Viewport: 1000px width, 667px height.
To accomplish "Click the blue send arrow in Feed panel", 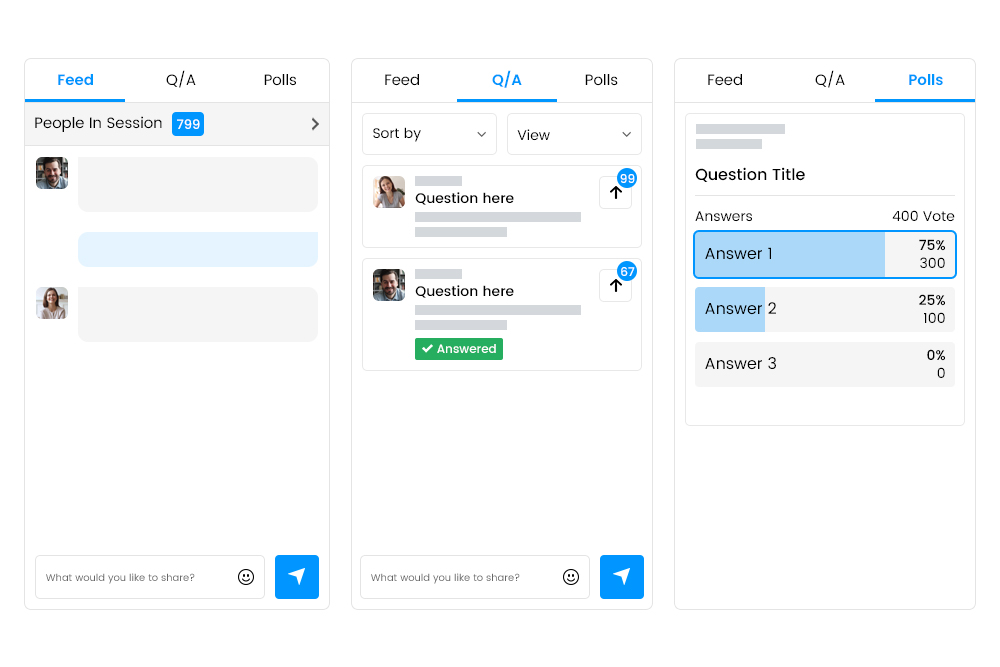I will tap(296, 577).
